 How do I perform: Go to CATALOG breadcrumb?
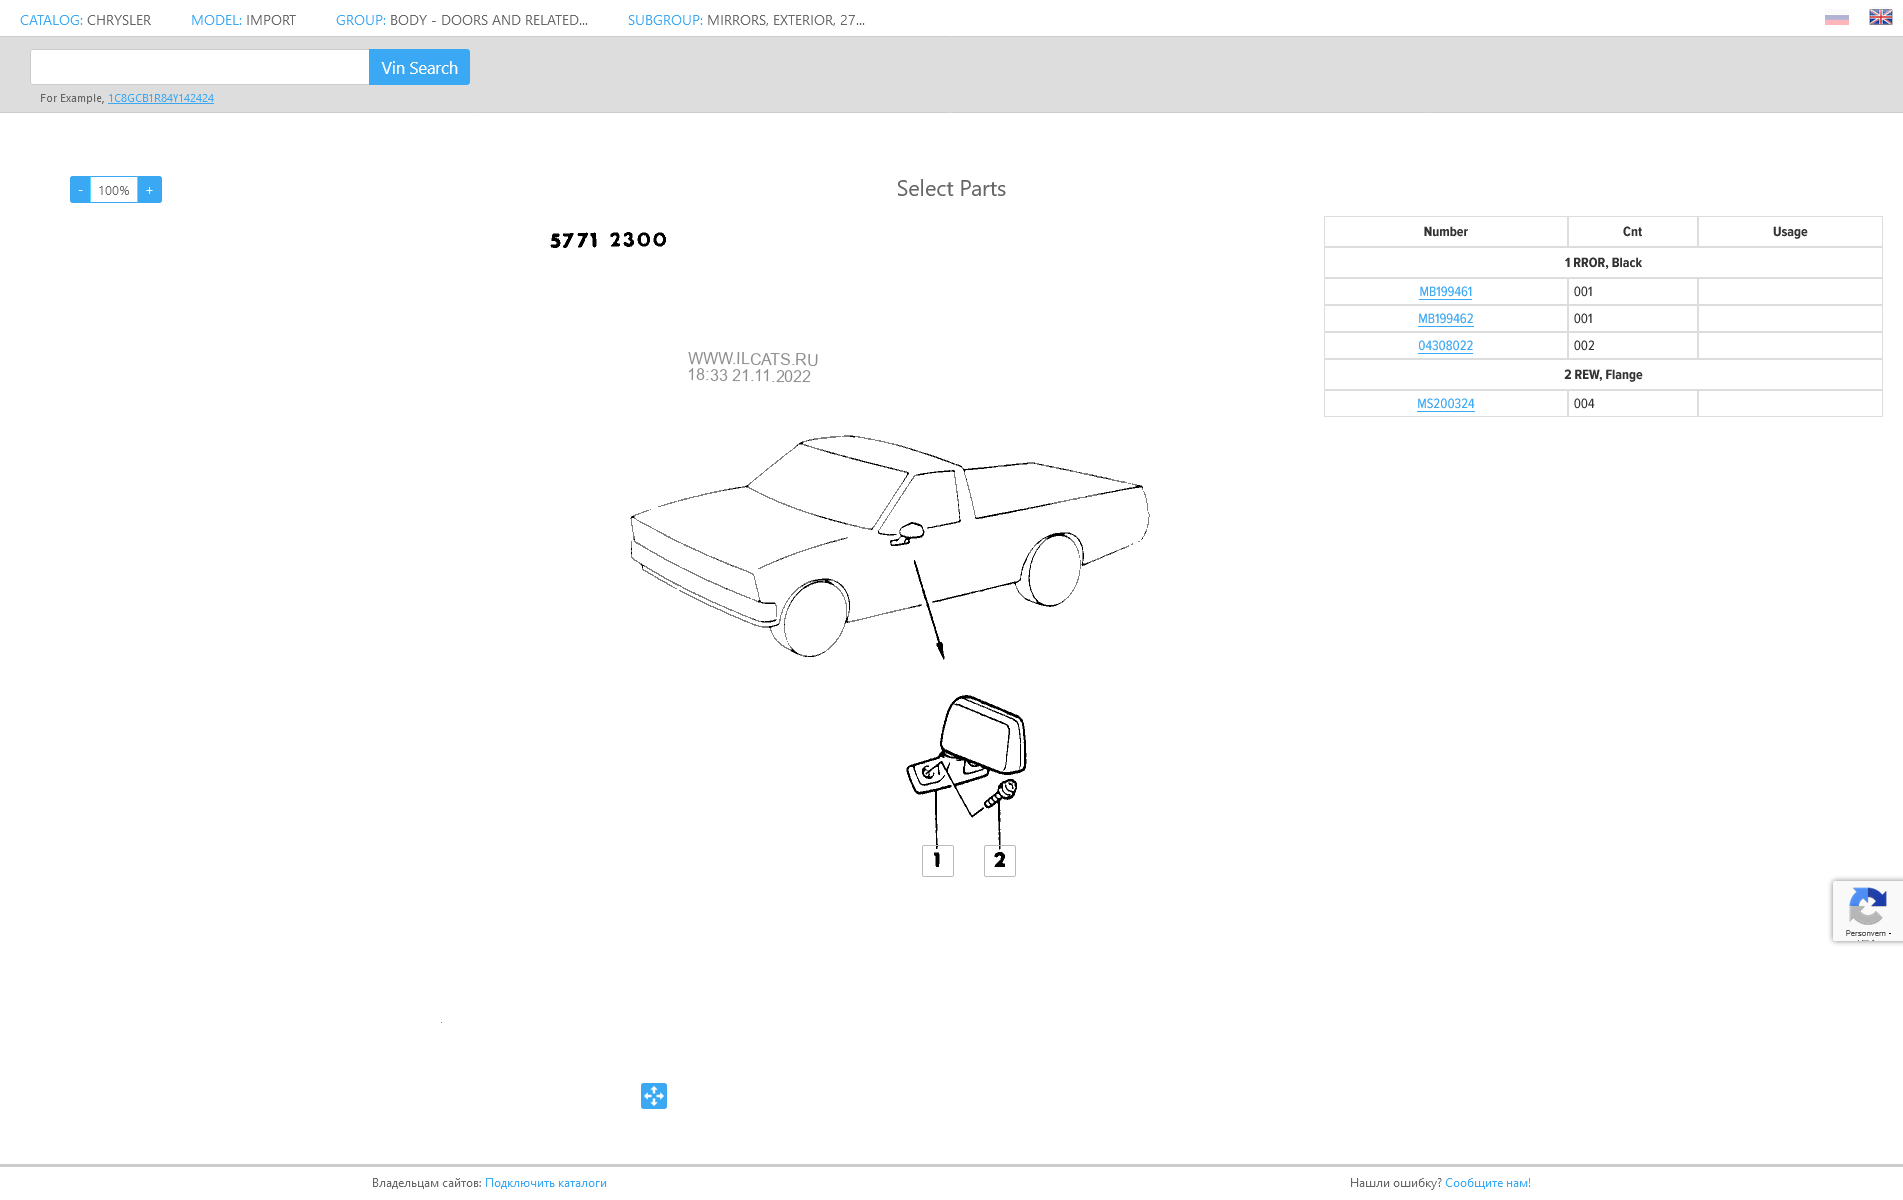pos(86,20)
